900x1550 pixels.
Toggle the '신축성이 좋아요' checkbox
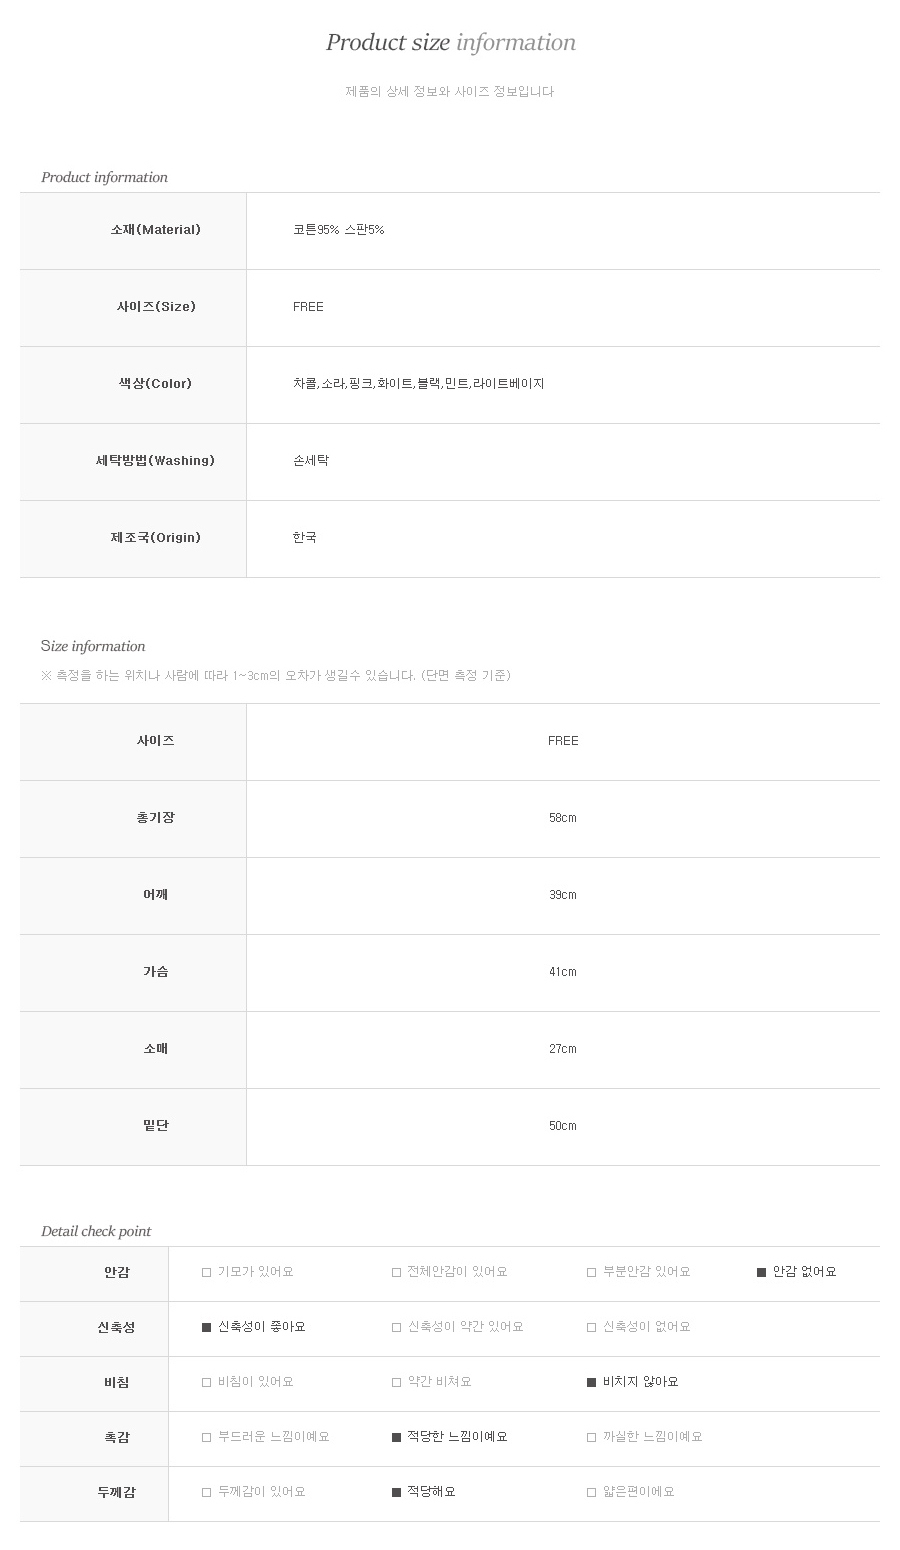click(x=207, y=1328)
